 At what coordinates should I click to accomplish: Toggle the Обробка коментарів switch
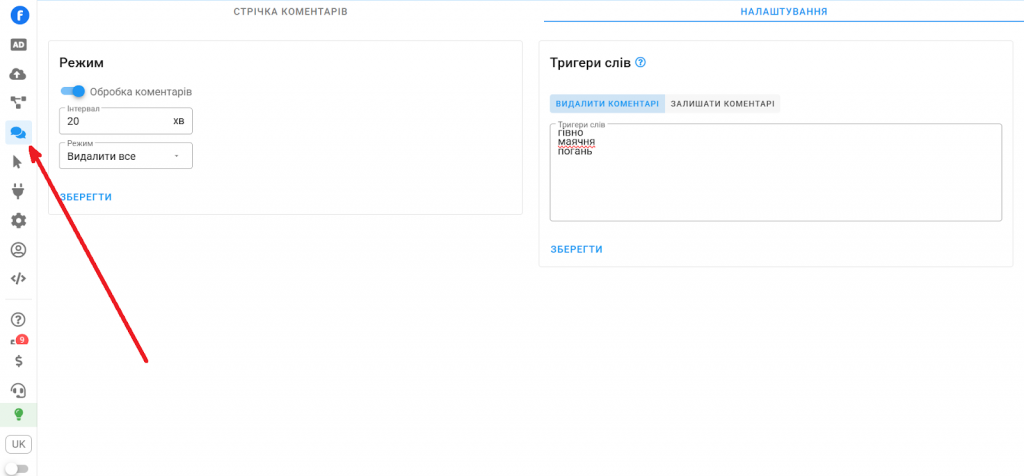(x=73, y=91)
